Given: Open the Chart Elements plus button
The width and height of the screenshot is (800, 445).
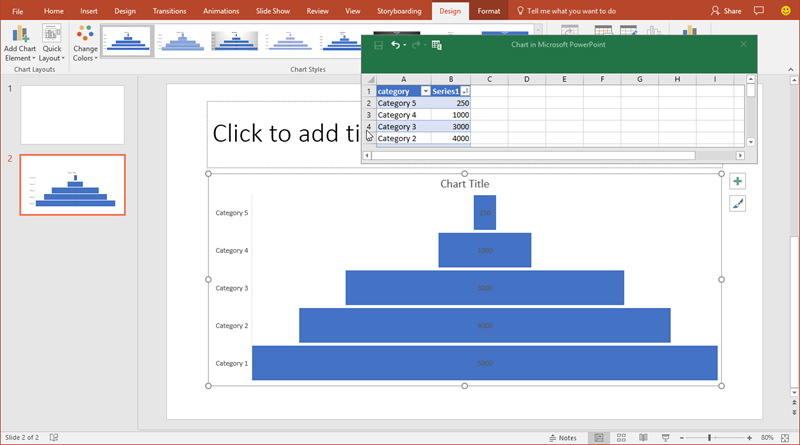Looking at the screenshot, I should coord(737,181).
